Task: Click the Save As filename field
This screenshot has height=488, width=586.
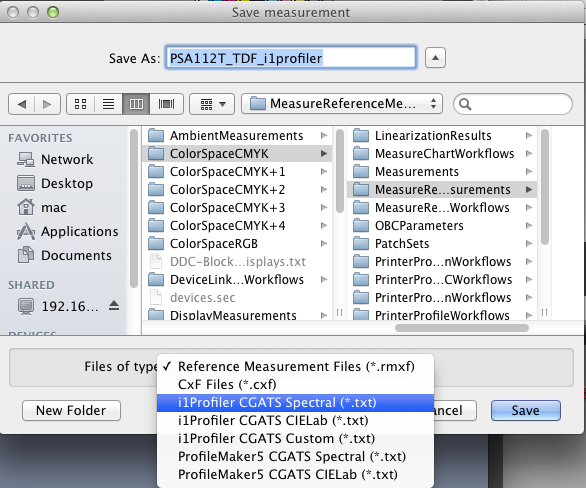Action: [291, 58]
